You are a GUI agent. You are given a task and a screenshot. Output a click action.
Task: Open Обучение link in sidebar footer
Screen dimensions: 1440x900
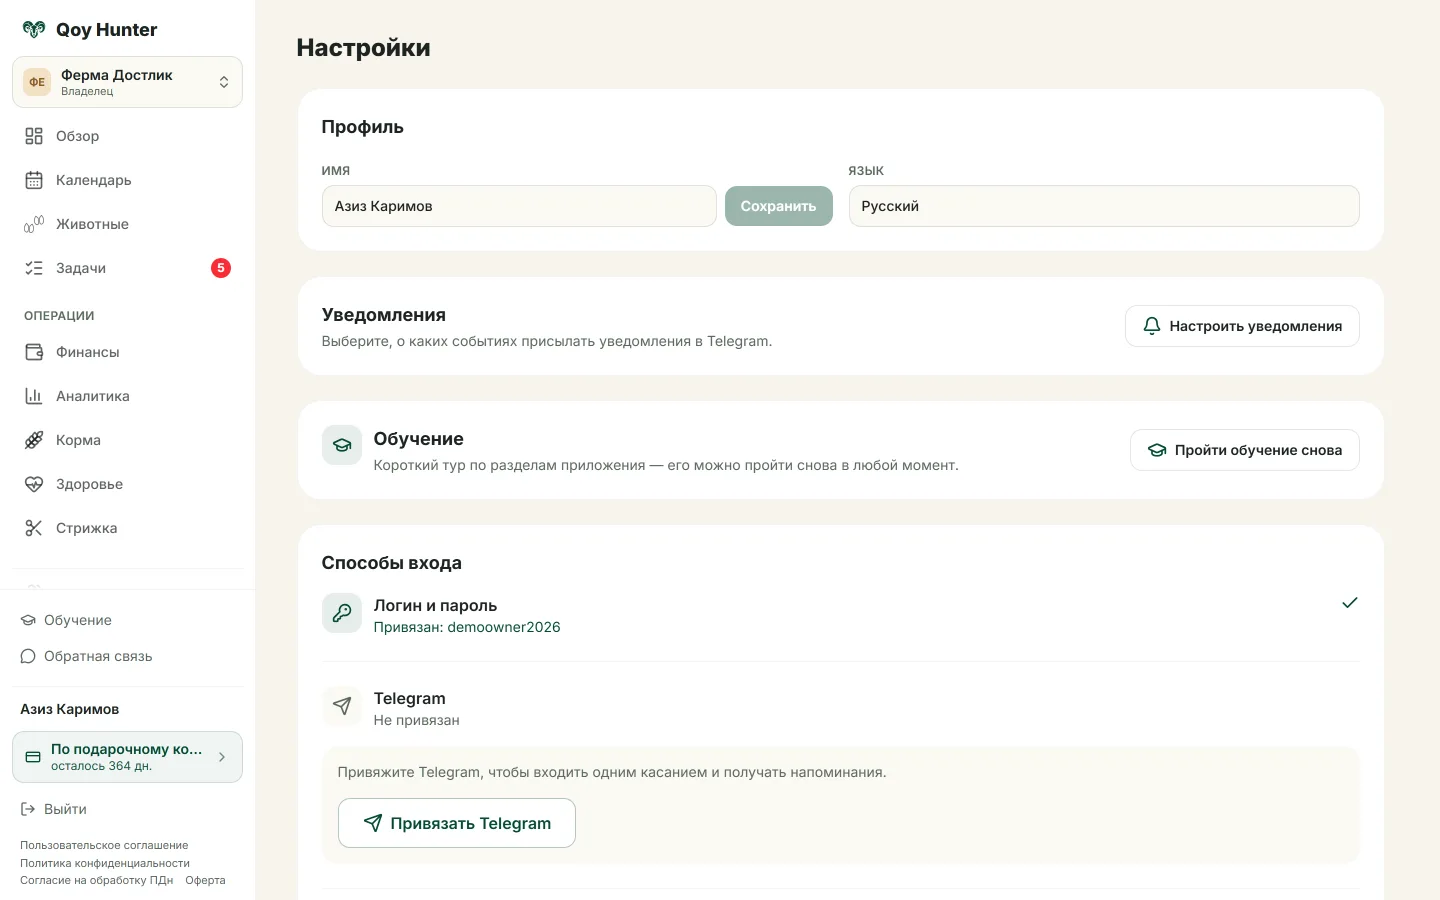78,620
